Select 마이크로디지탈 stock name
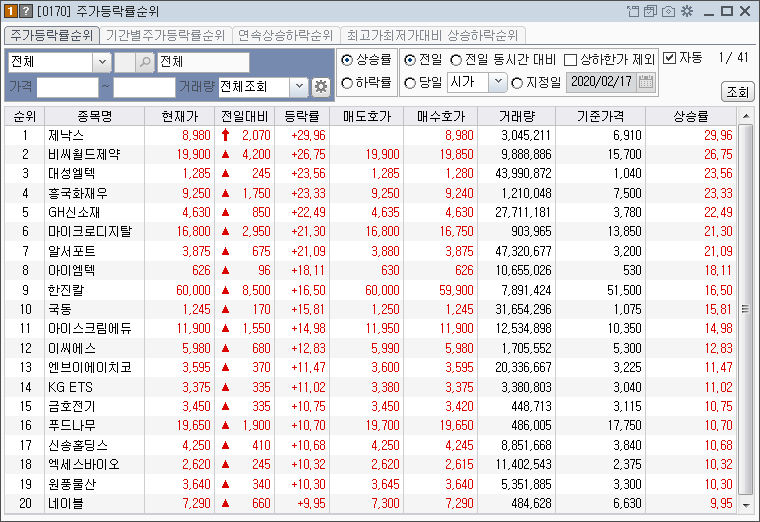The width and height of the screenshot is (760, 522). pos(90,232)
